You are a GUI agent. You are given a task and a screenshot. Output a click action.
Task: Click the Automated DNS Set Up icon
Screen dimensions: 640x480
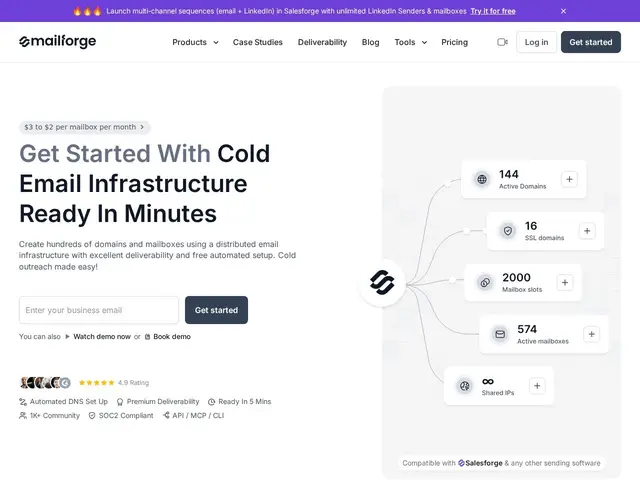pos(23,402)
